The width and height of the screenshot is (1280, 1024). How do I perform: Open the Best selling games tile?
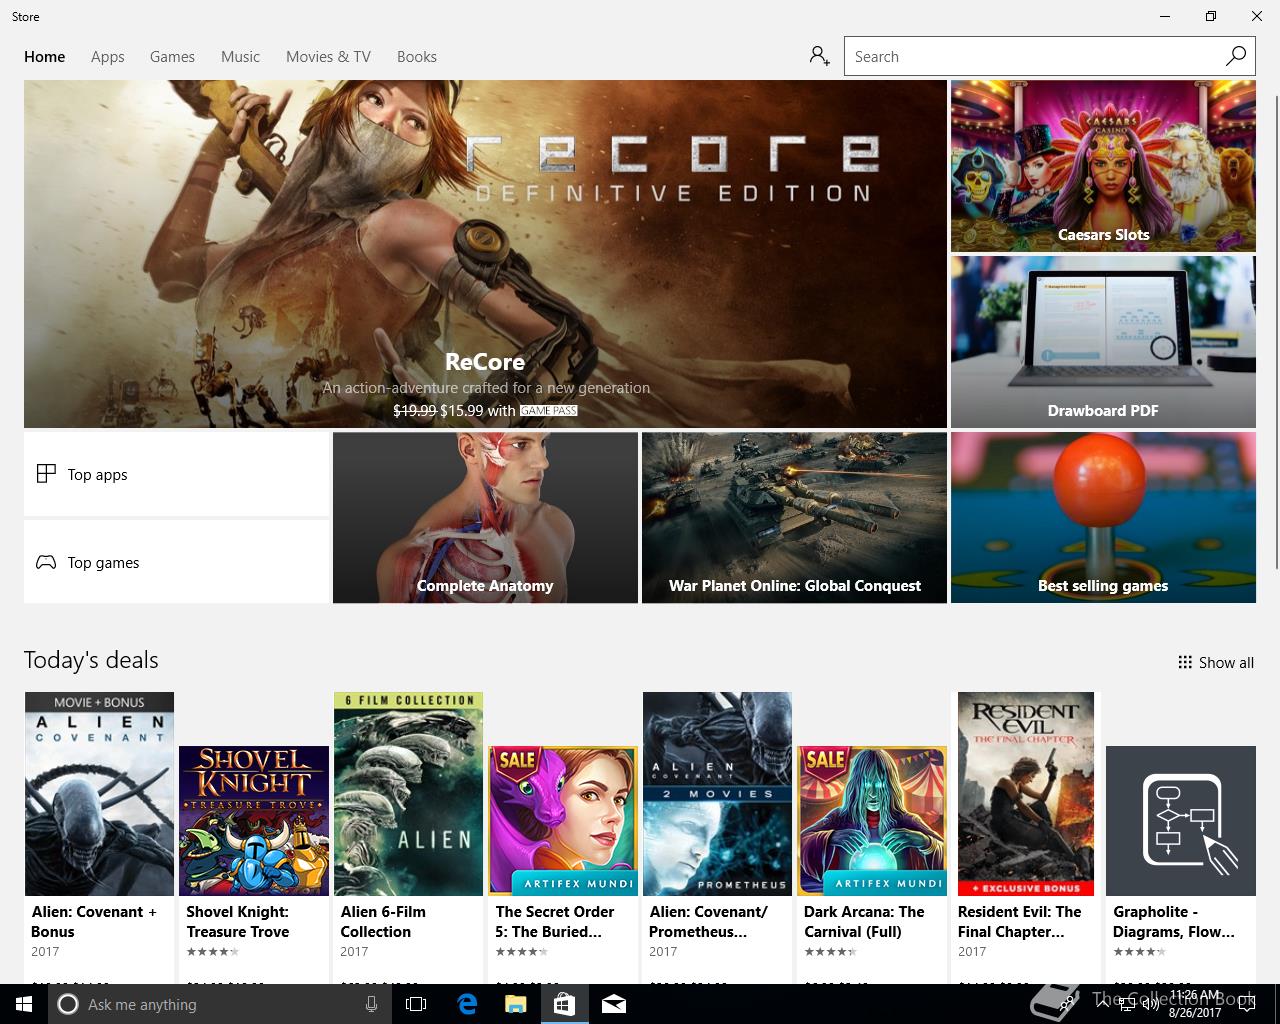[x=1103, y=518]
